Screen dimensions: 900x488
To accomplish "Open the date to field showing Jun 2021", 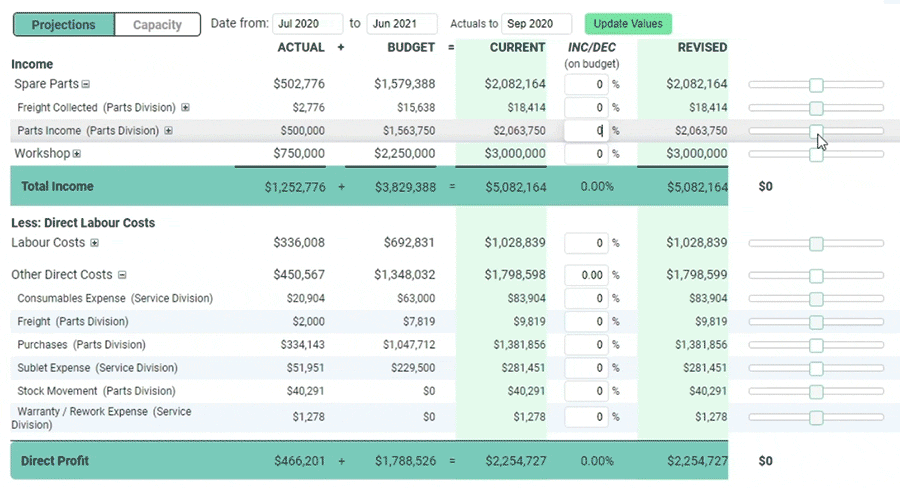I will [x=402, y=24].
